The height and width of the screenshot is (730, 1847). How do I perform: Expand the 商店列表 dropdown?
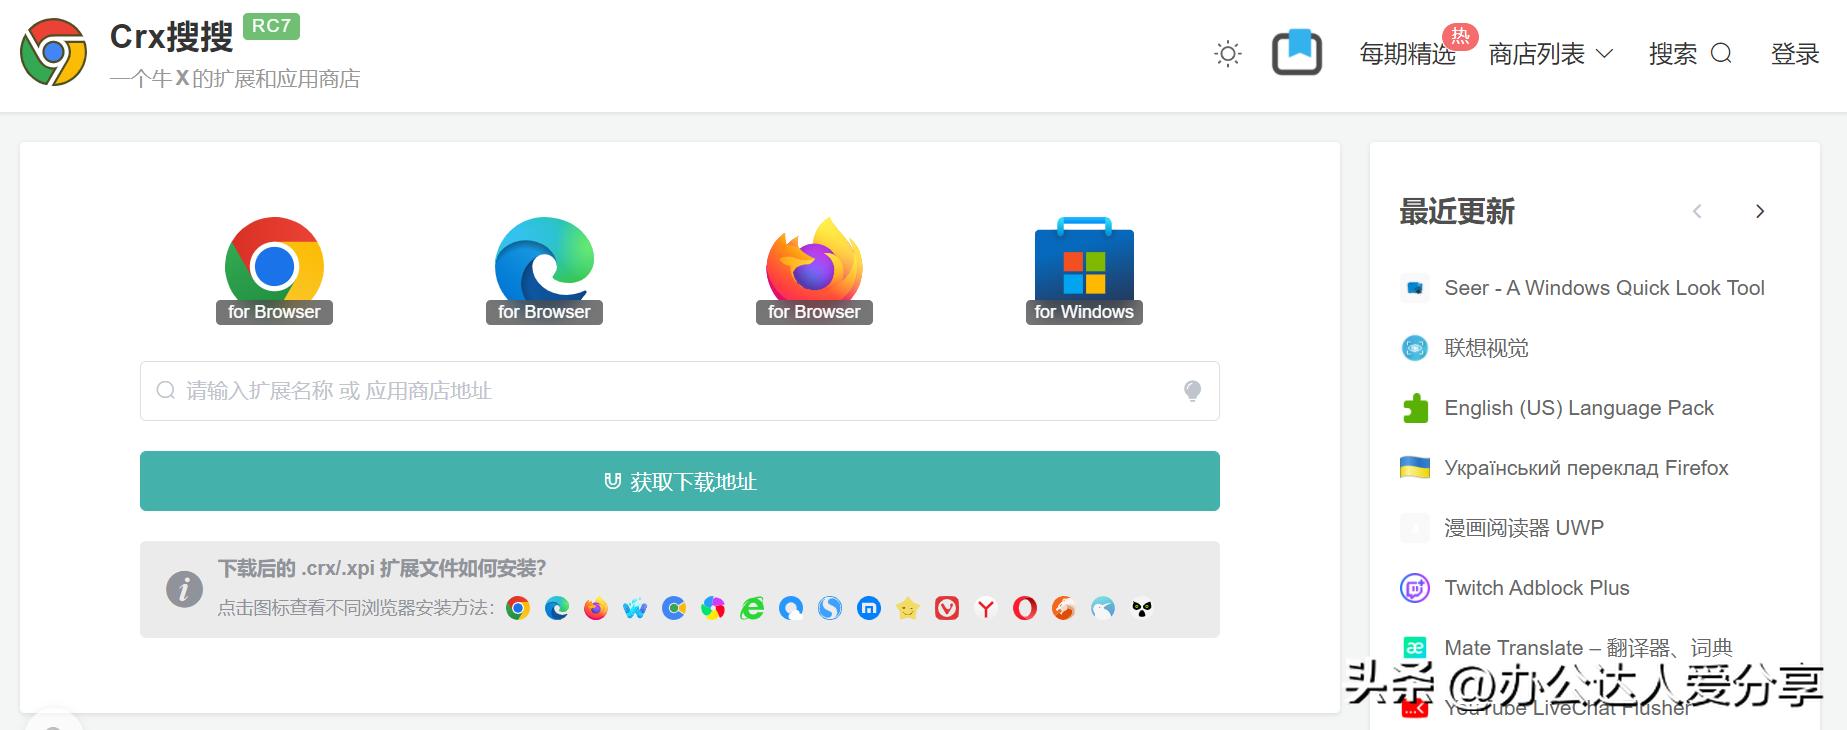[x=1551, y=54]
